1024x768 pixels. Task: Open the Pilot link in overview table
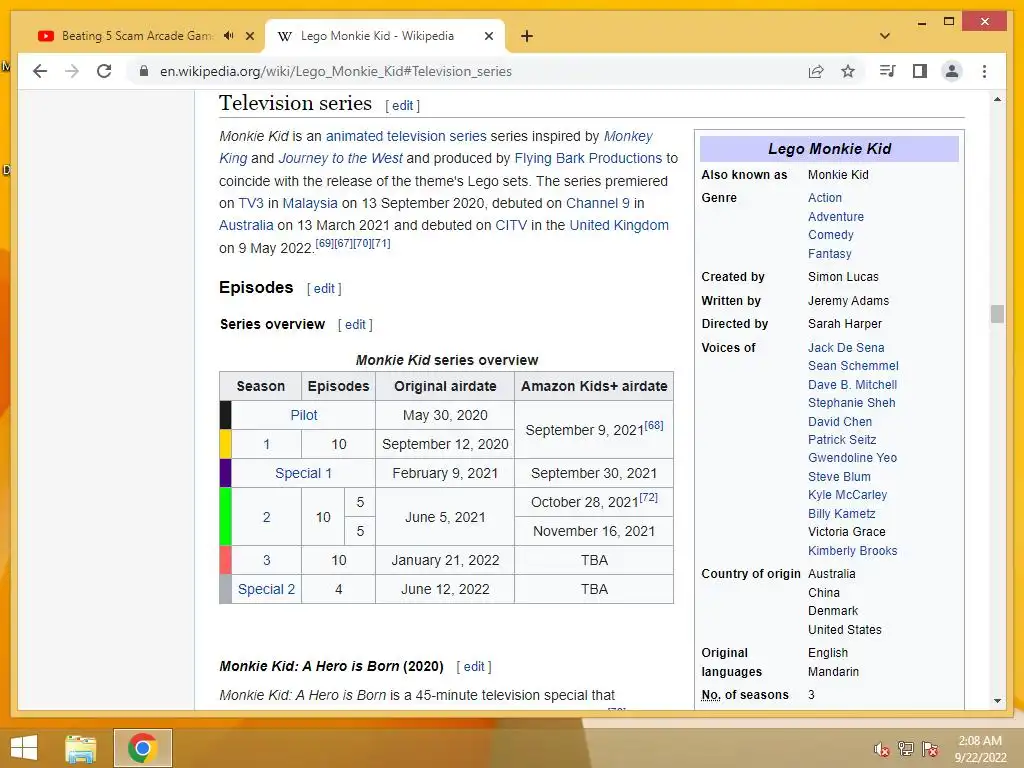tap(304, 415)
